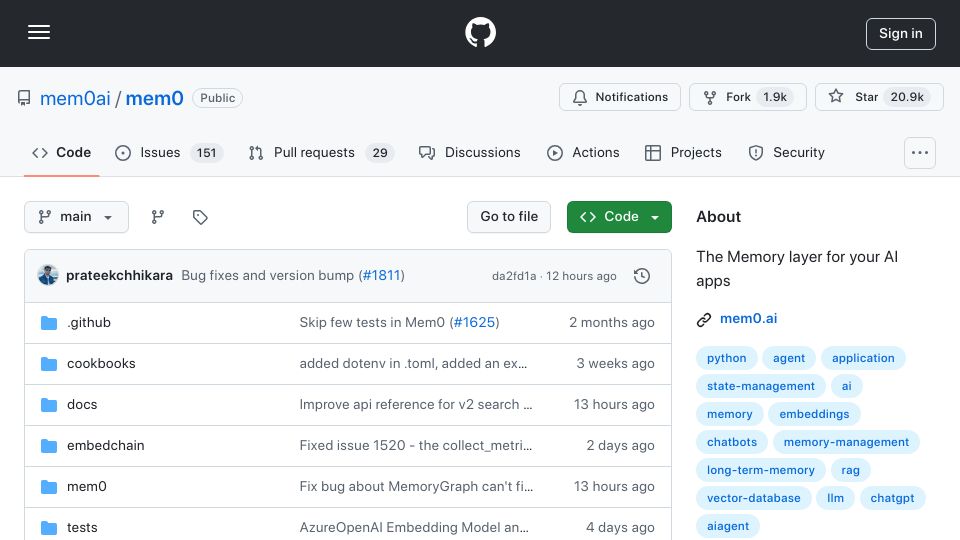
Task: Open the AzureOpenAI Embedding Model commit
Action: pyautogui.click(x=414, y=528)
